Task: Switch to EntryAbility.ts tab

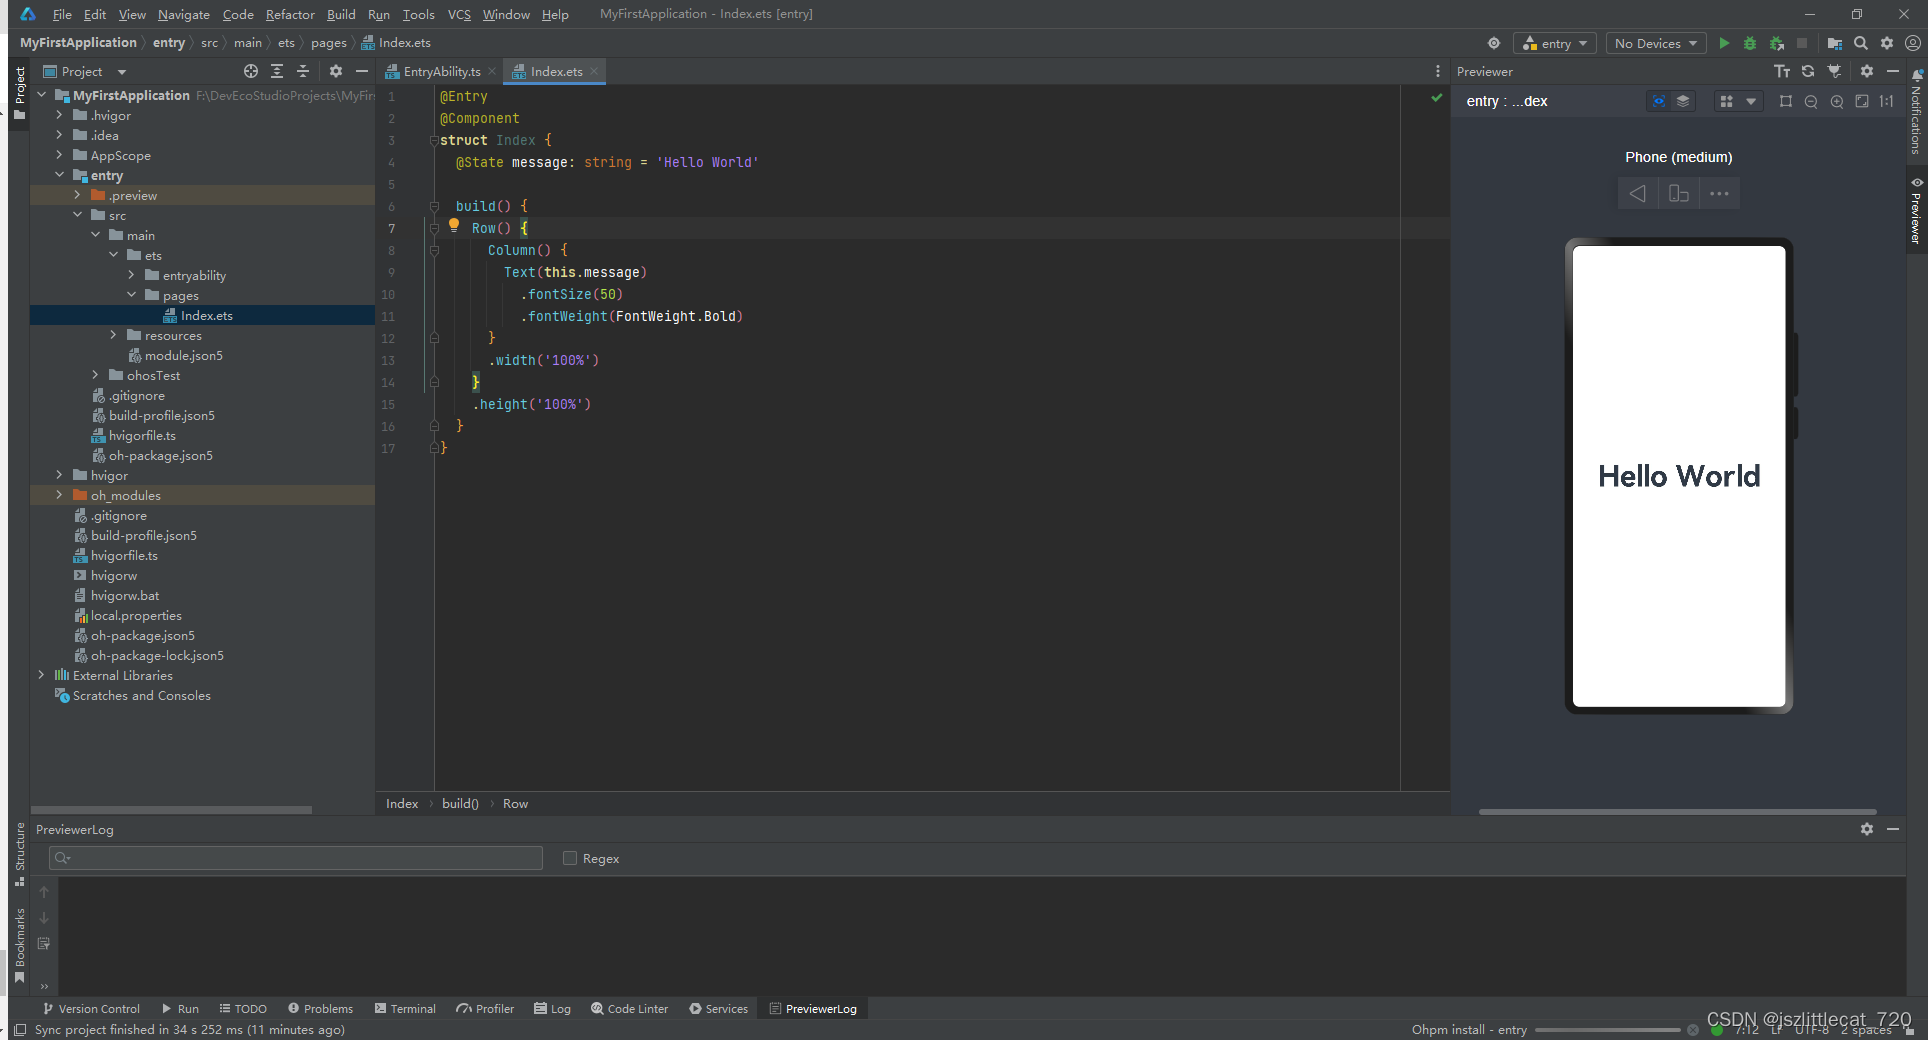Action: point(441,71)
